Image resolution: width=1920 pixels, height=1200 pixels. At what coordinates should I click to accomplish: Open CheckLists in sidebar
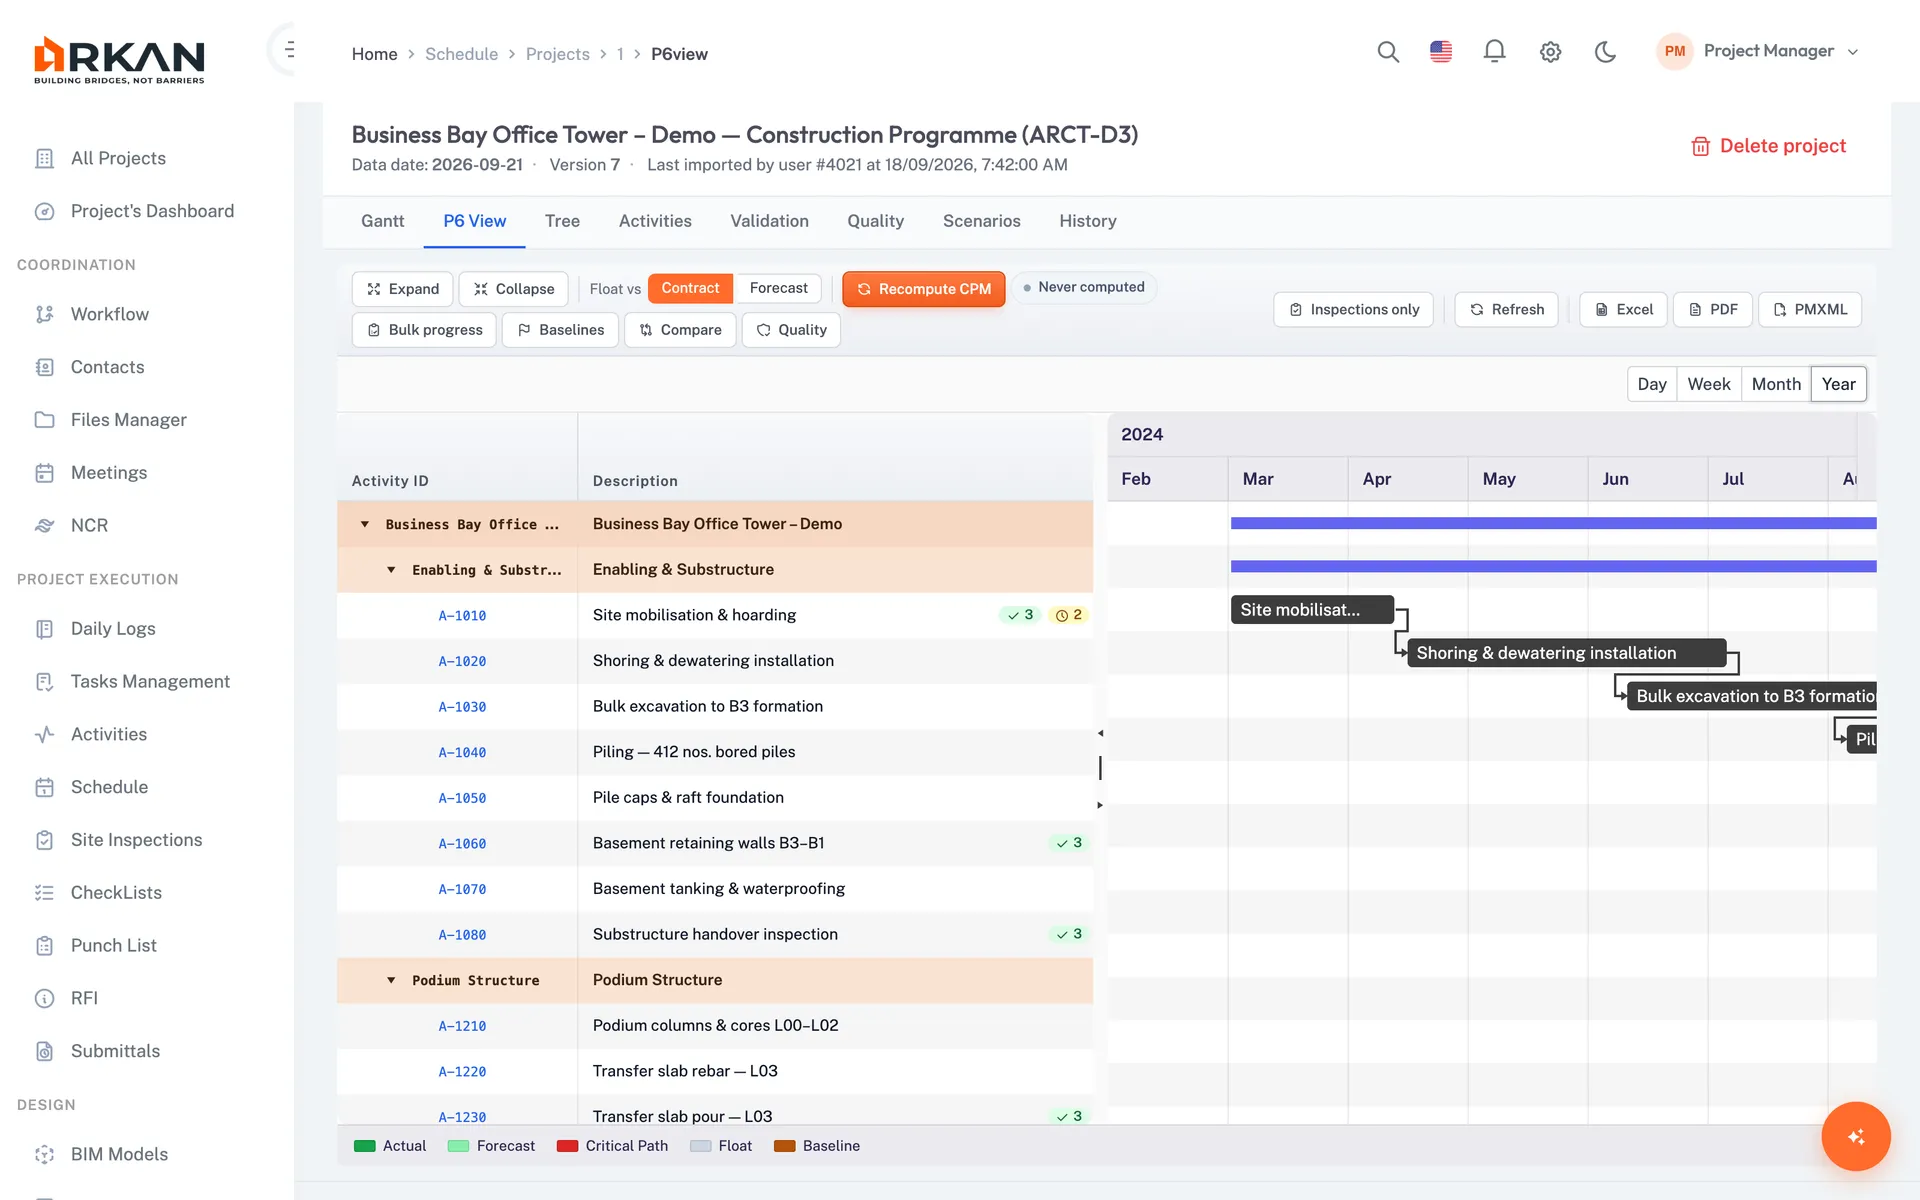point(116,893)
